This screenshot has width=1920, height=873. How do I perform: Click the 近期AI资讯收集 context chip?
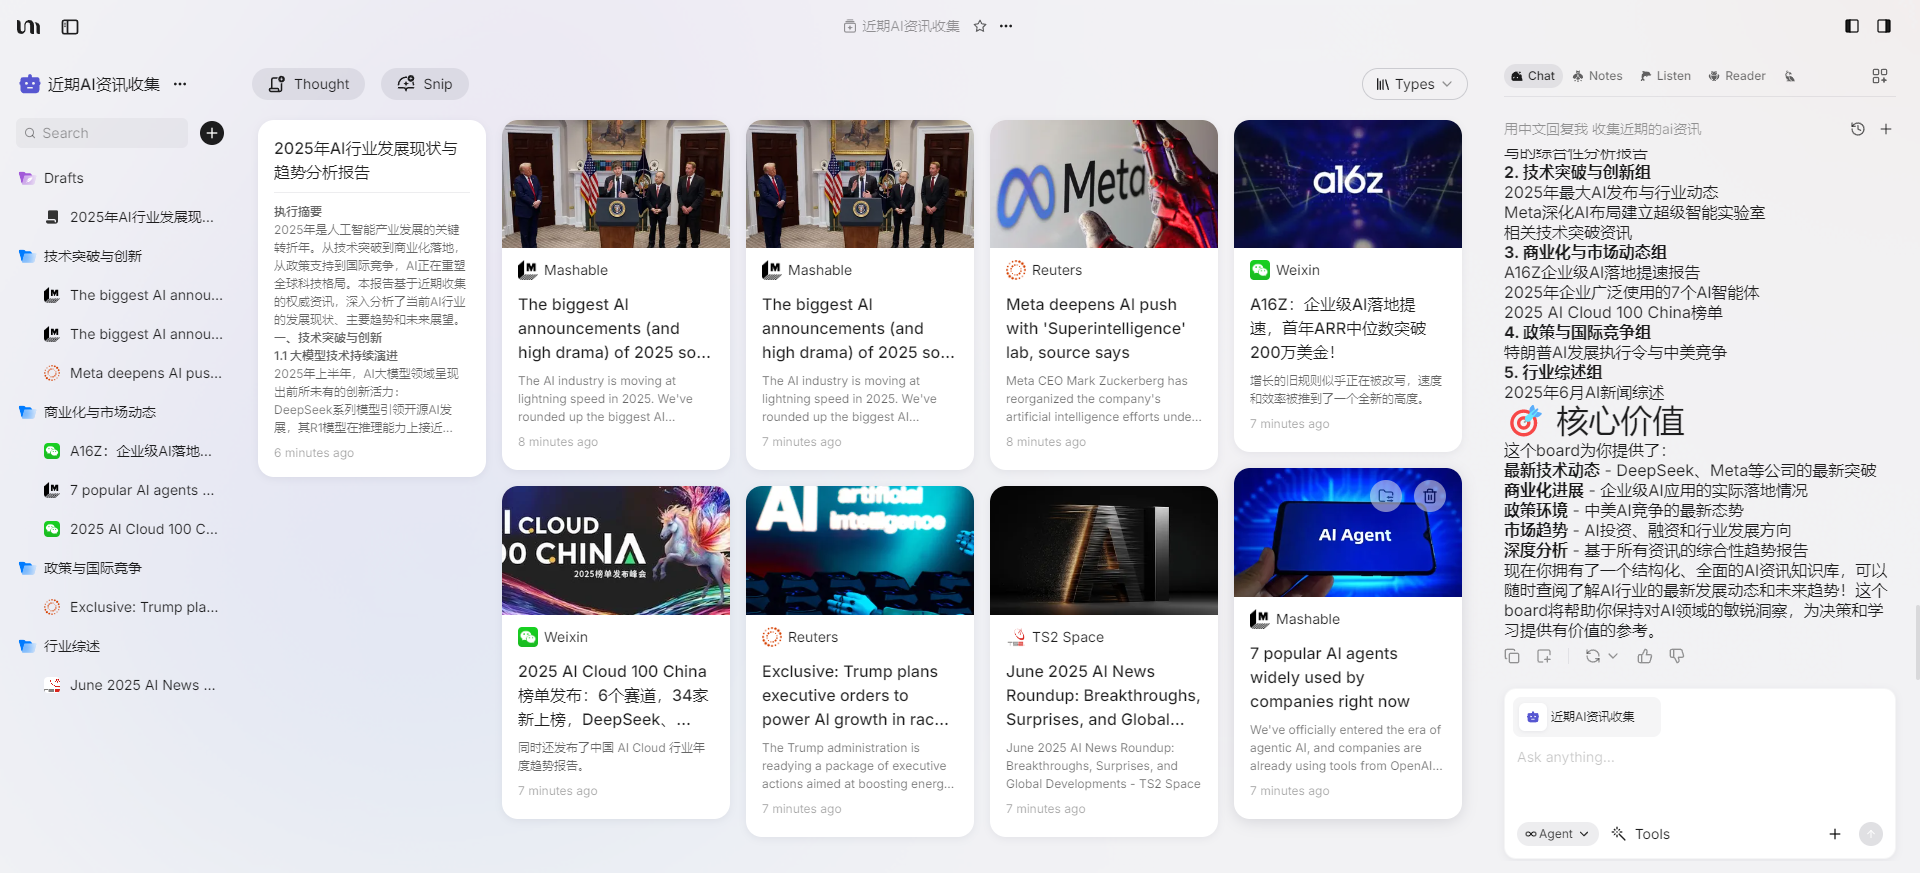click(1586, 717)
